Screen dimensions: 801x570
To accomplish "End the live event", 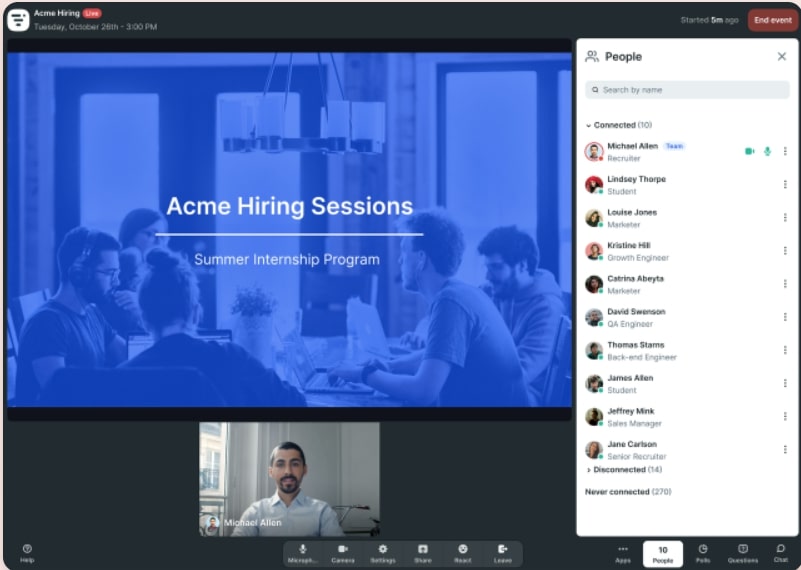I will pos(772,20).
